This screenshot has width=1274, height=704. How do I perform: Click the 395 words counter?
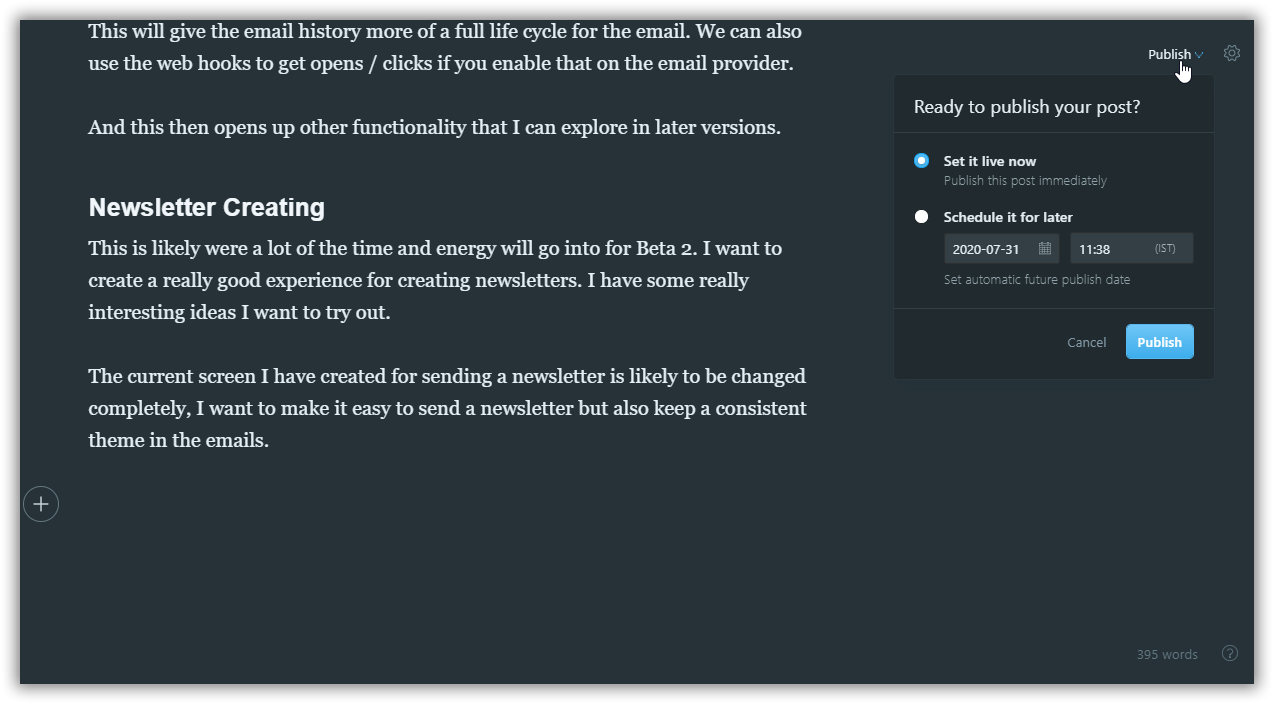[x=1167, y=654]
